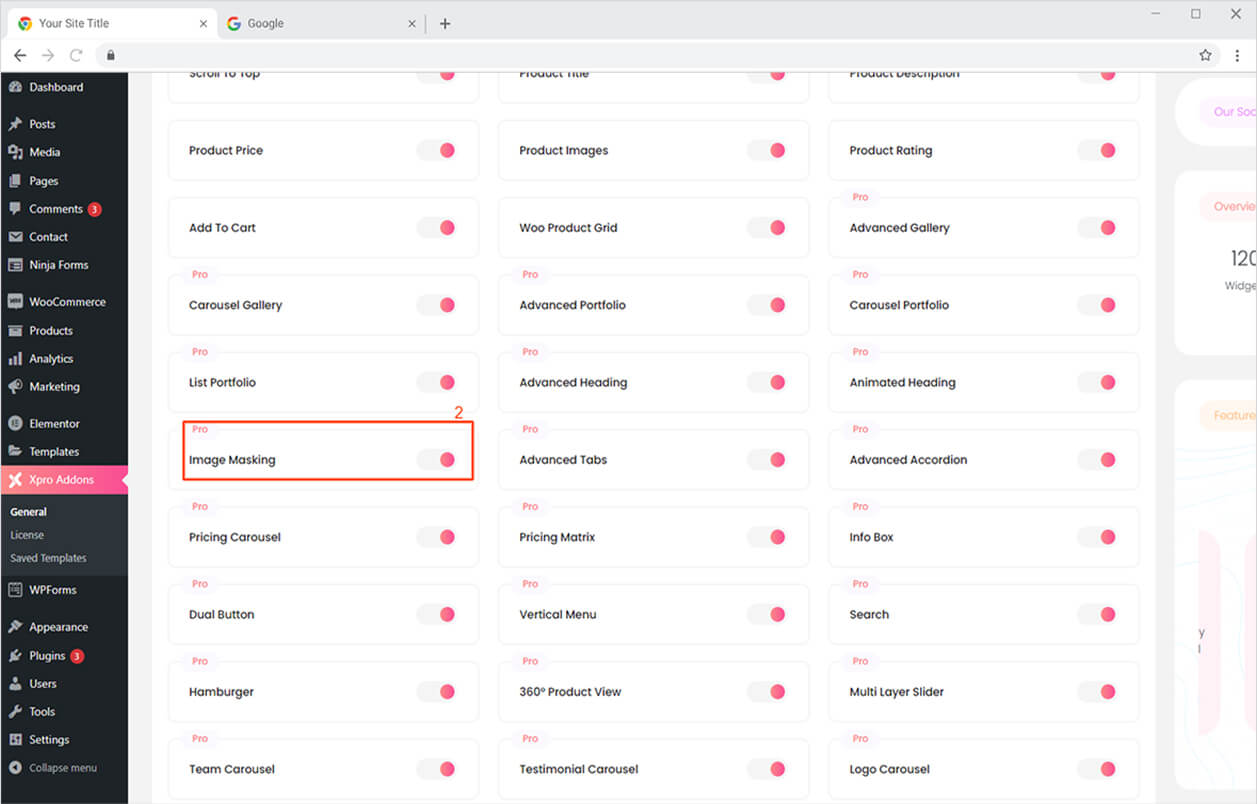Open the General submenu item

pyautogui.click(x=29, y=512)
